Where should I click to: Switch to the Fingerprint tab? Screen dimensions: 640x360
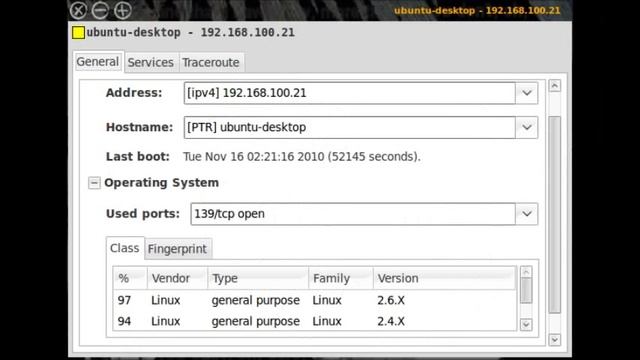(x=178, y=249)
